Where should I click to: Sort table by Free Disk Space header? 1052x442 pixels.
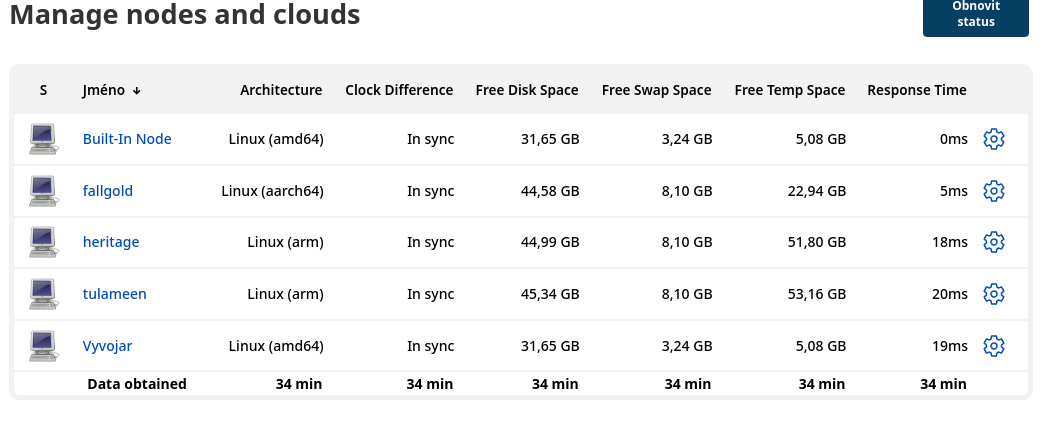[527, 90]
